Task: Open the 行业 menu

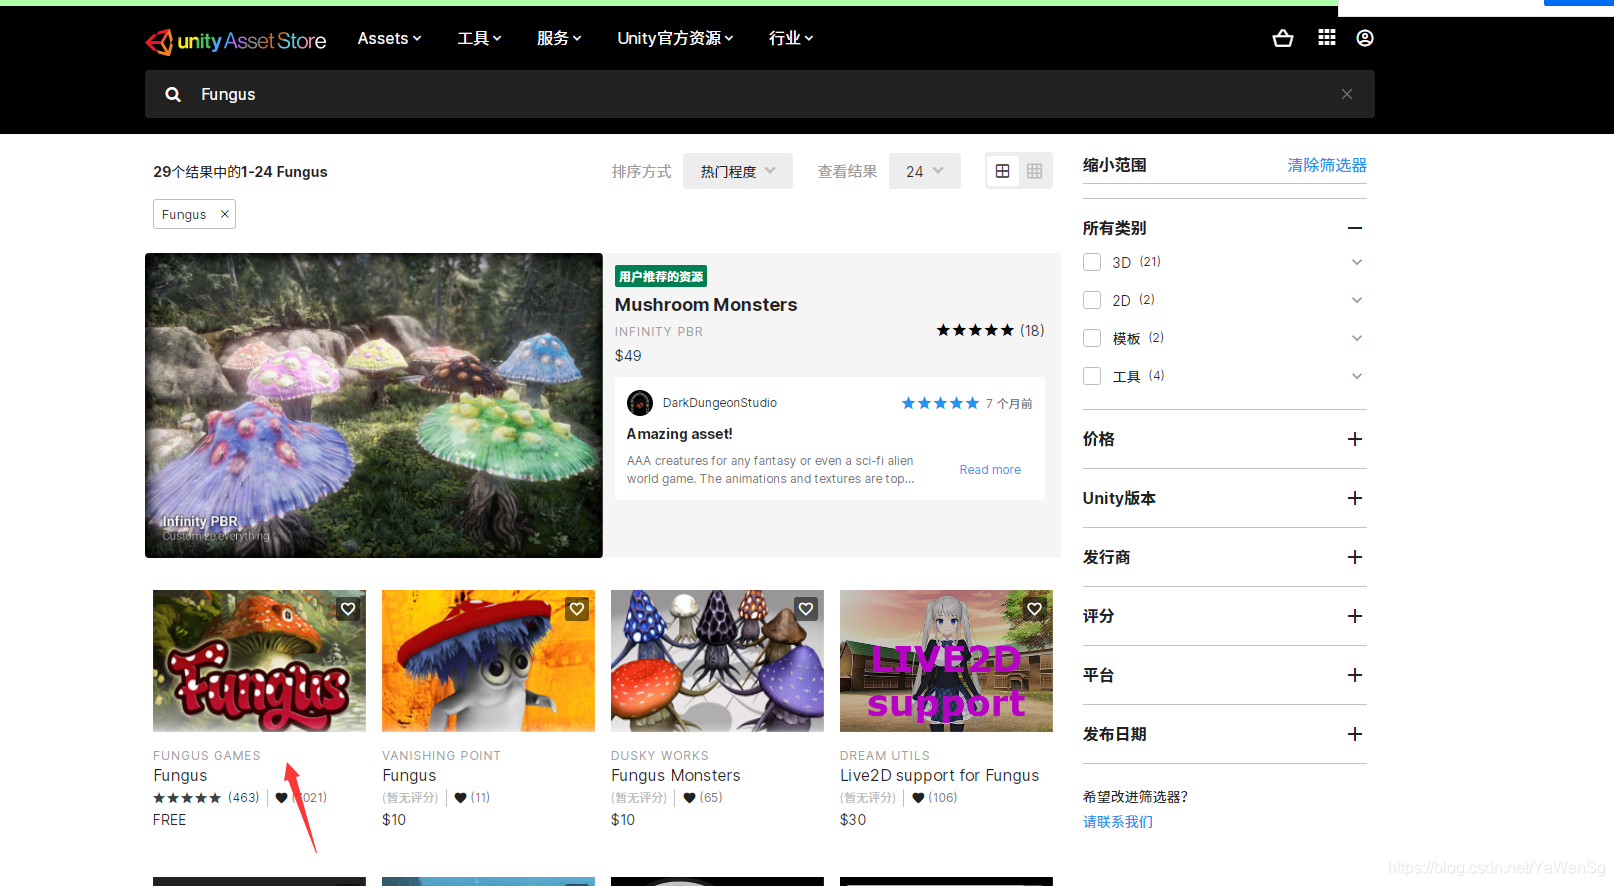Action: pos(791,38)
